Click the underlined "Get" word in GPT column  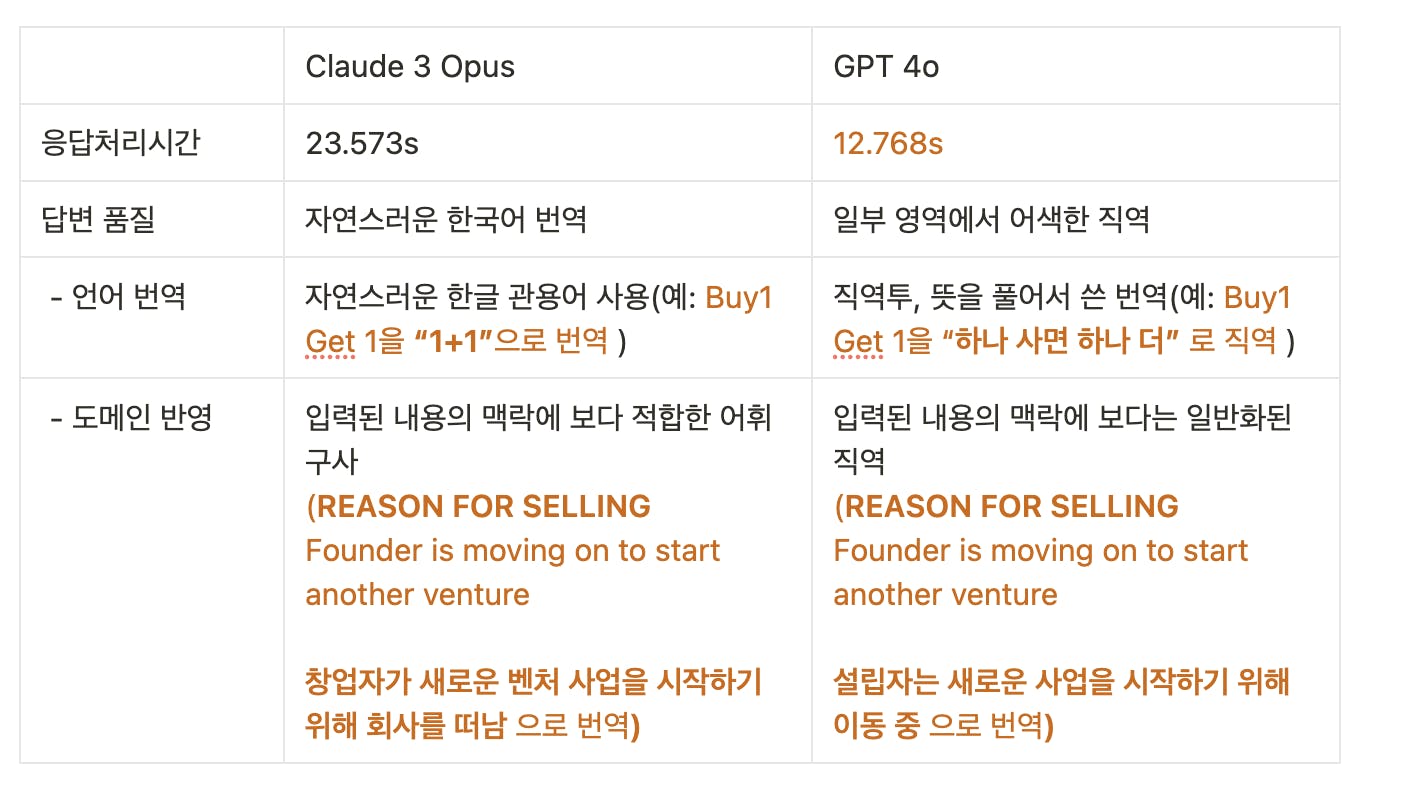[858, 341]
